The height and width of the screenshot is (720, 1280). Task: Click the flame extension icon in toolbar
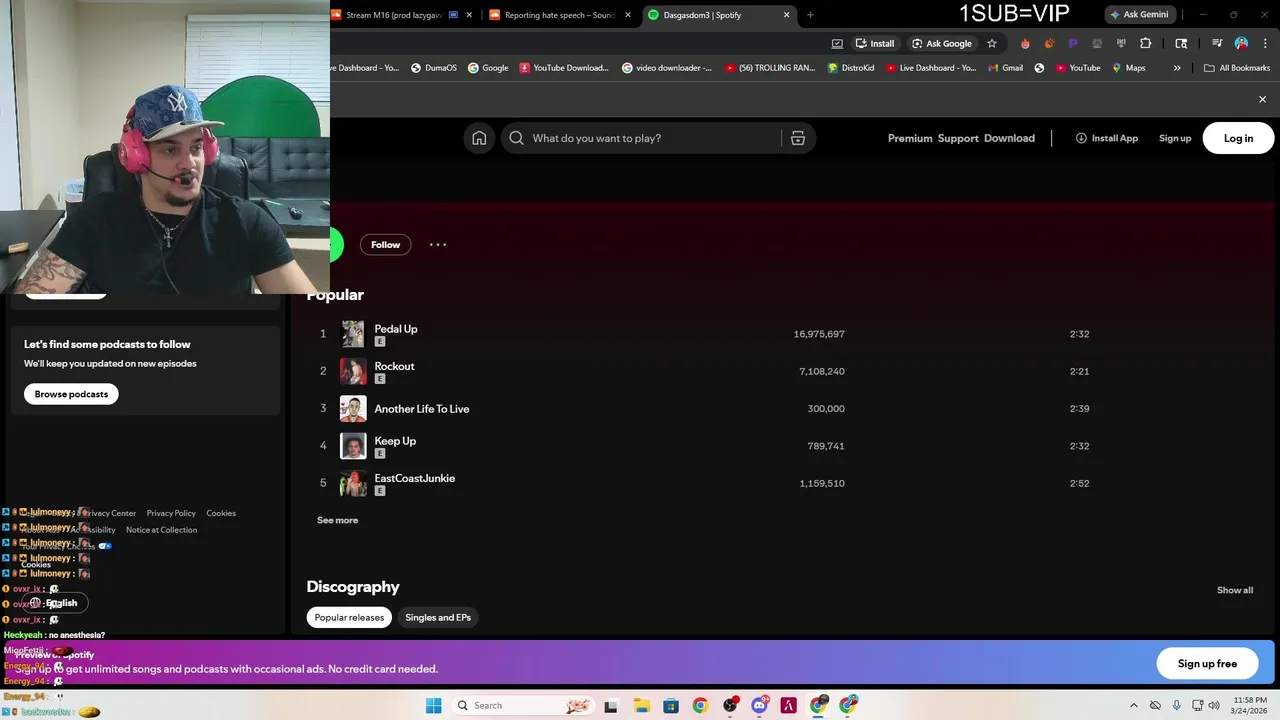1025,43
